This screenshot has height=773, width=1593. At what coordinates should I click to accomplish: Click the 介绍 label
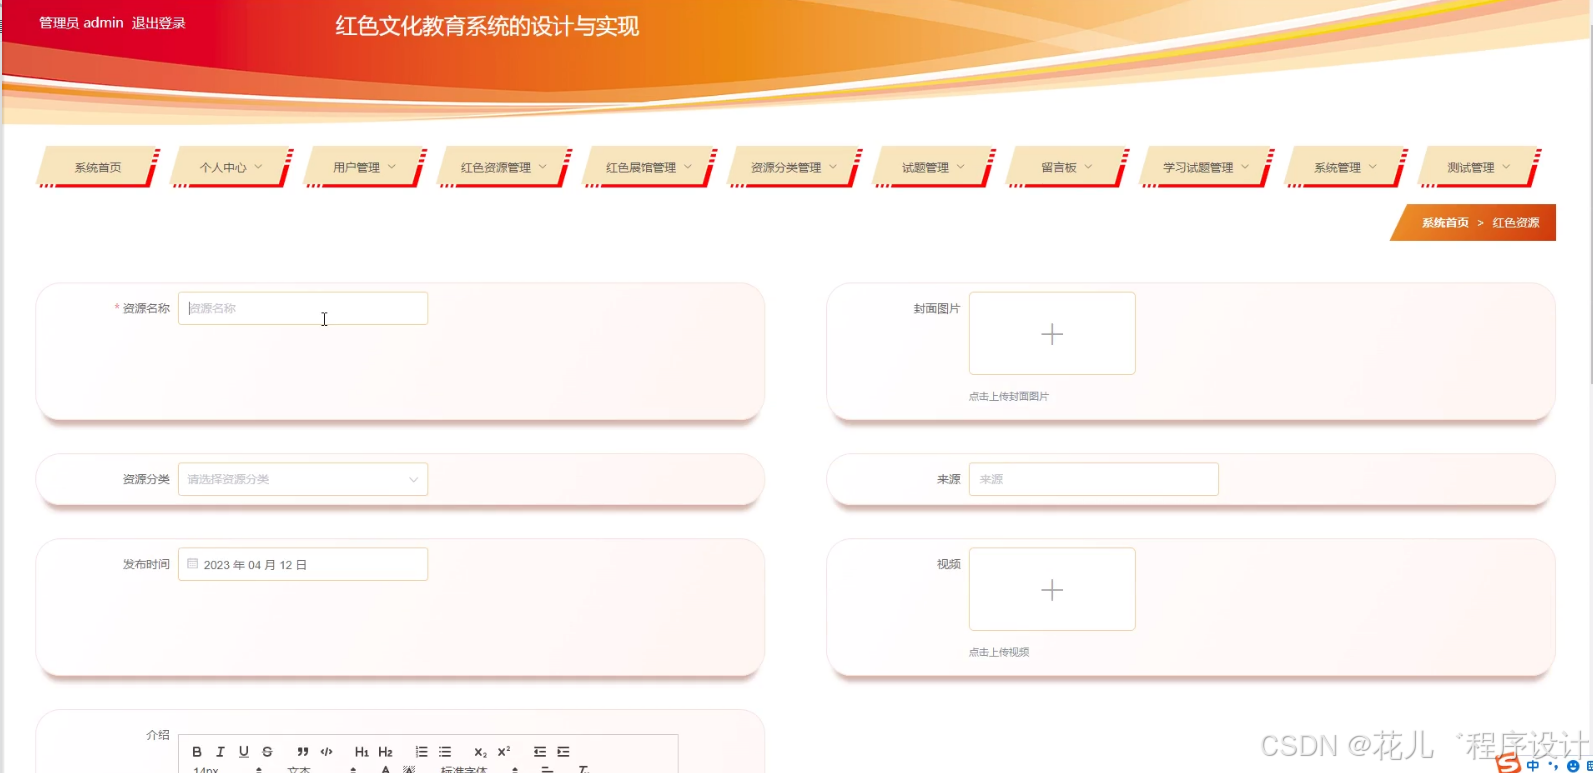(x=158, y=735)
